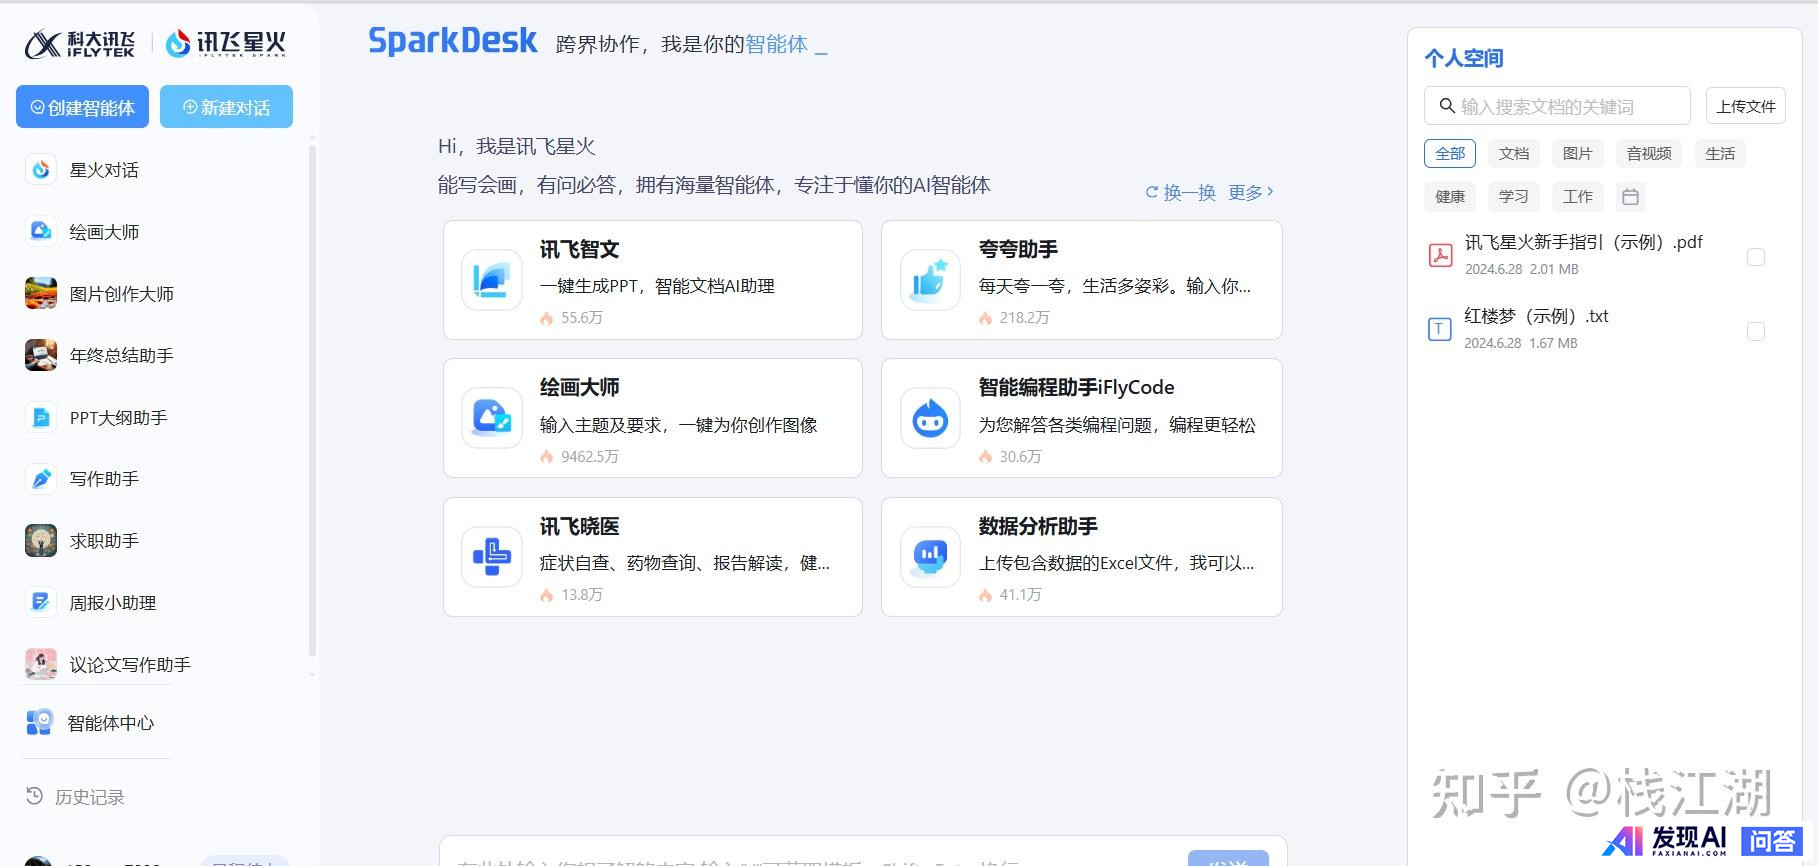The width and height of the screenshot is (1818, 866).
Task: Switch to the 文档 filter tab
Action: 1513,153
